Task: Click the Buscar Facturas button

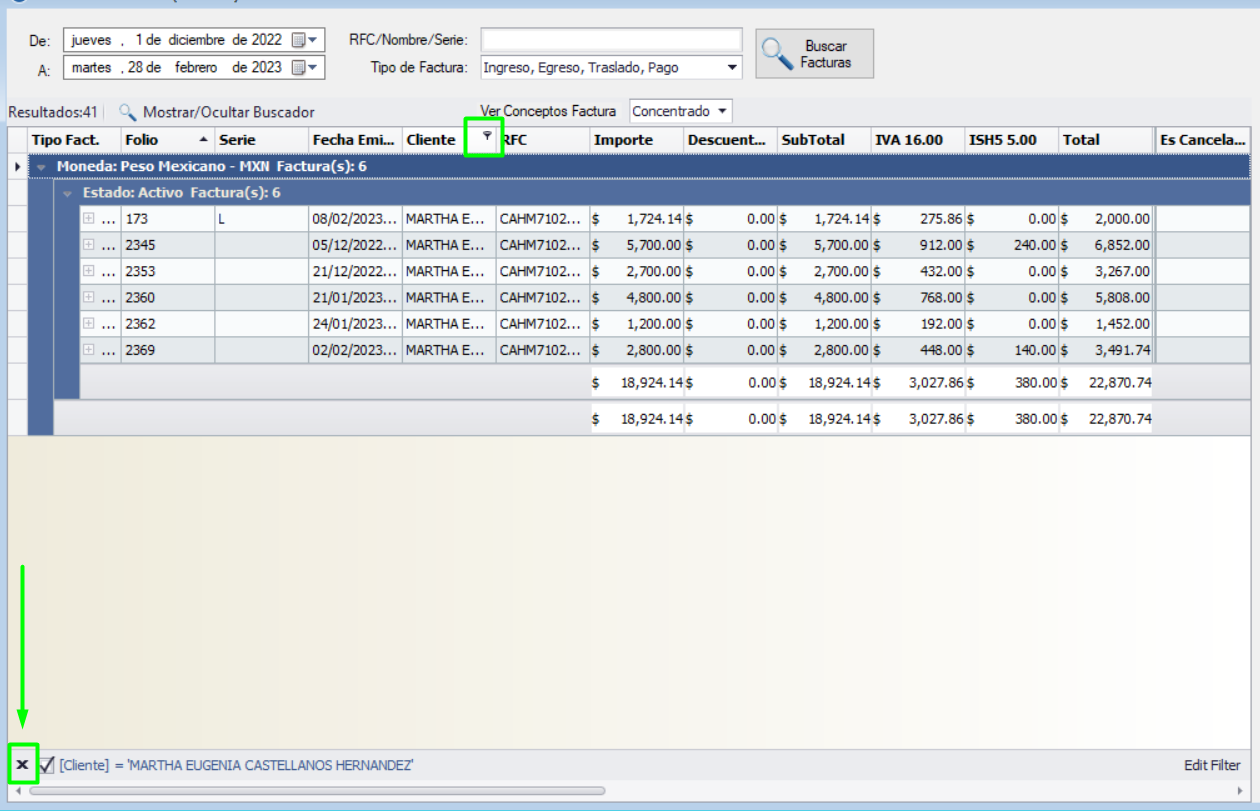Action: tap(815, 54)
